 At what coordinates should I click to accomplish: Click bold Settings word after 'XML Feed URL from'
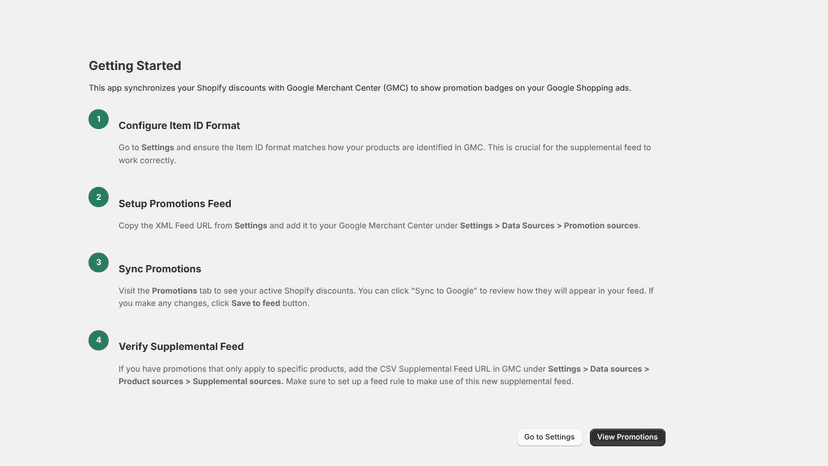pyautogui.click(x=251, y=226)
